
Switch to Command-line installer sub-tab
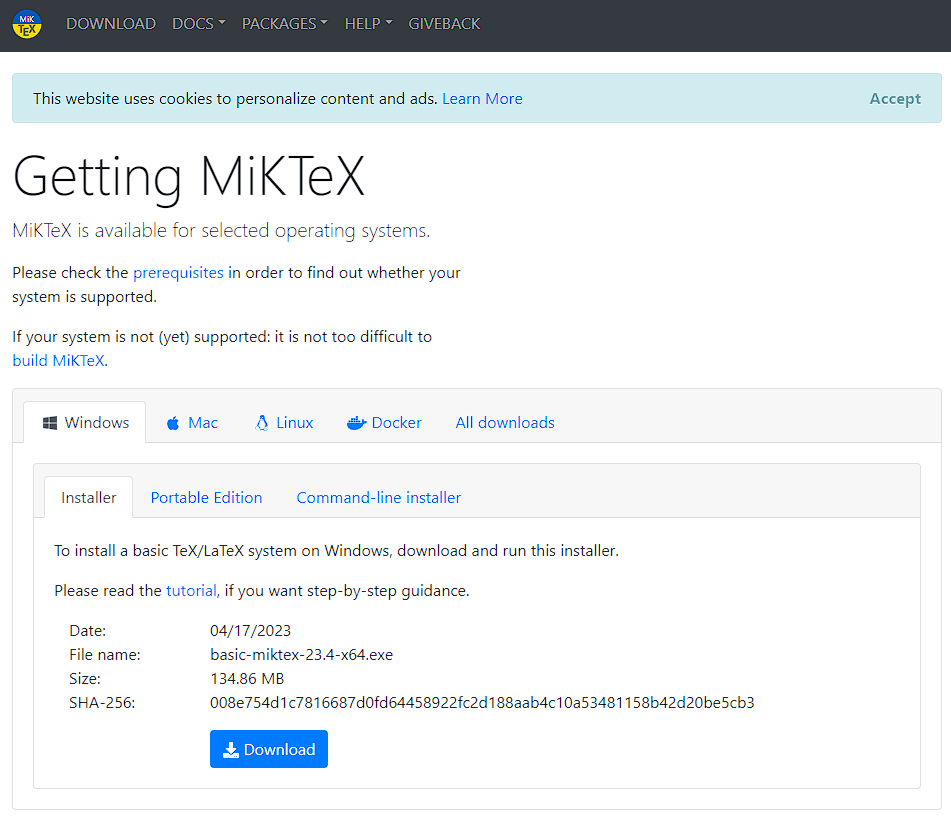[x=378, y=497]
